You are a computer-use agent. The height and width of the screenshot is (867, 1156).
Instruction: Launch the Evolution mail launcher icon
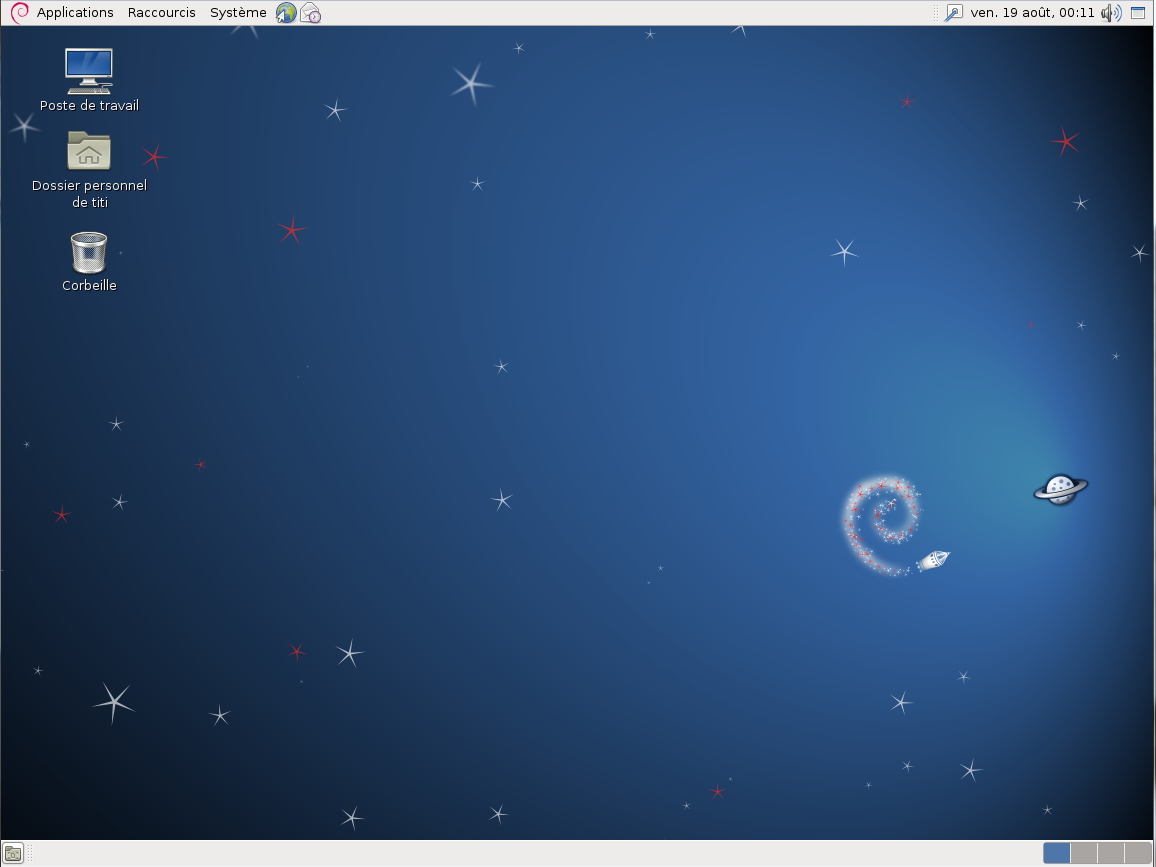[310, 13]
